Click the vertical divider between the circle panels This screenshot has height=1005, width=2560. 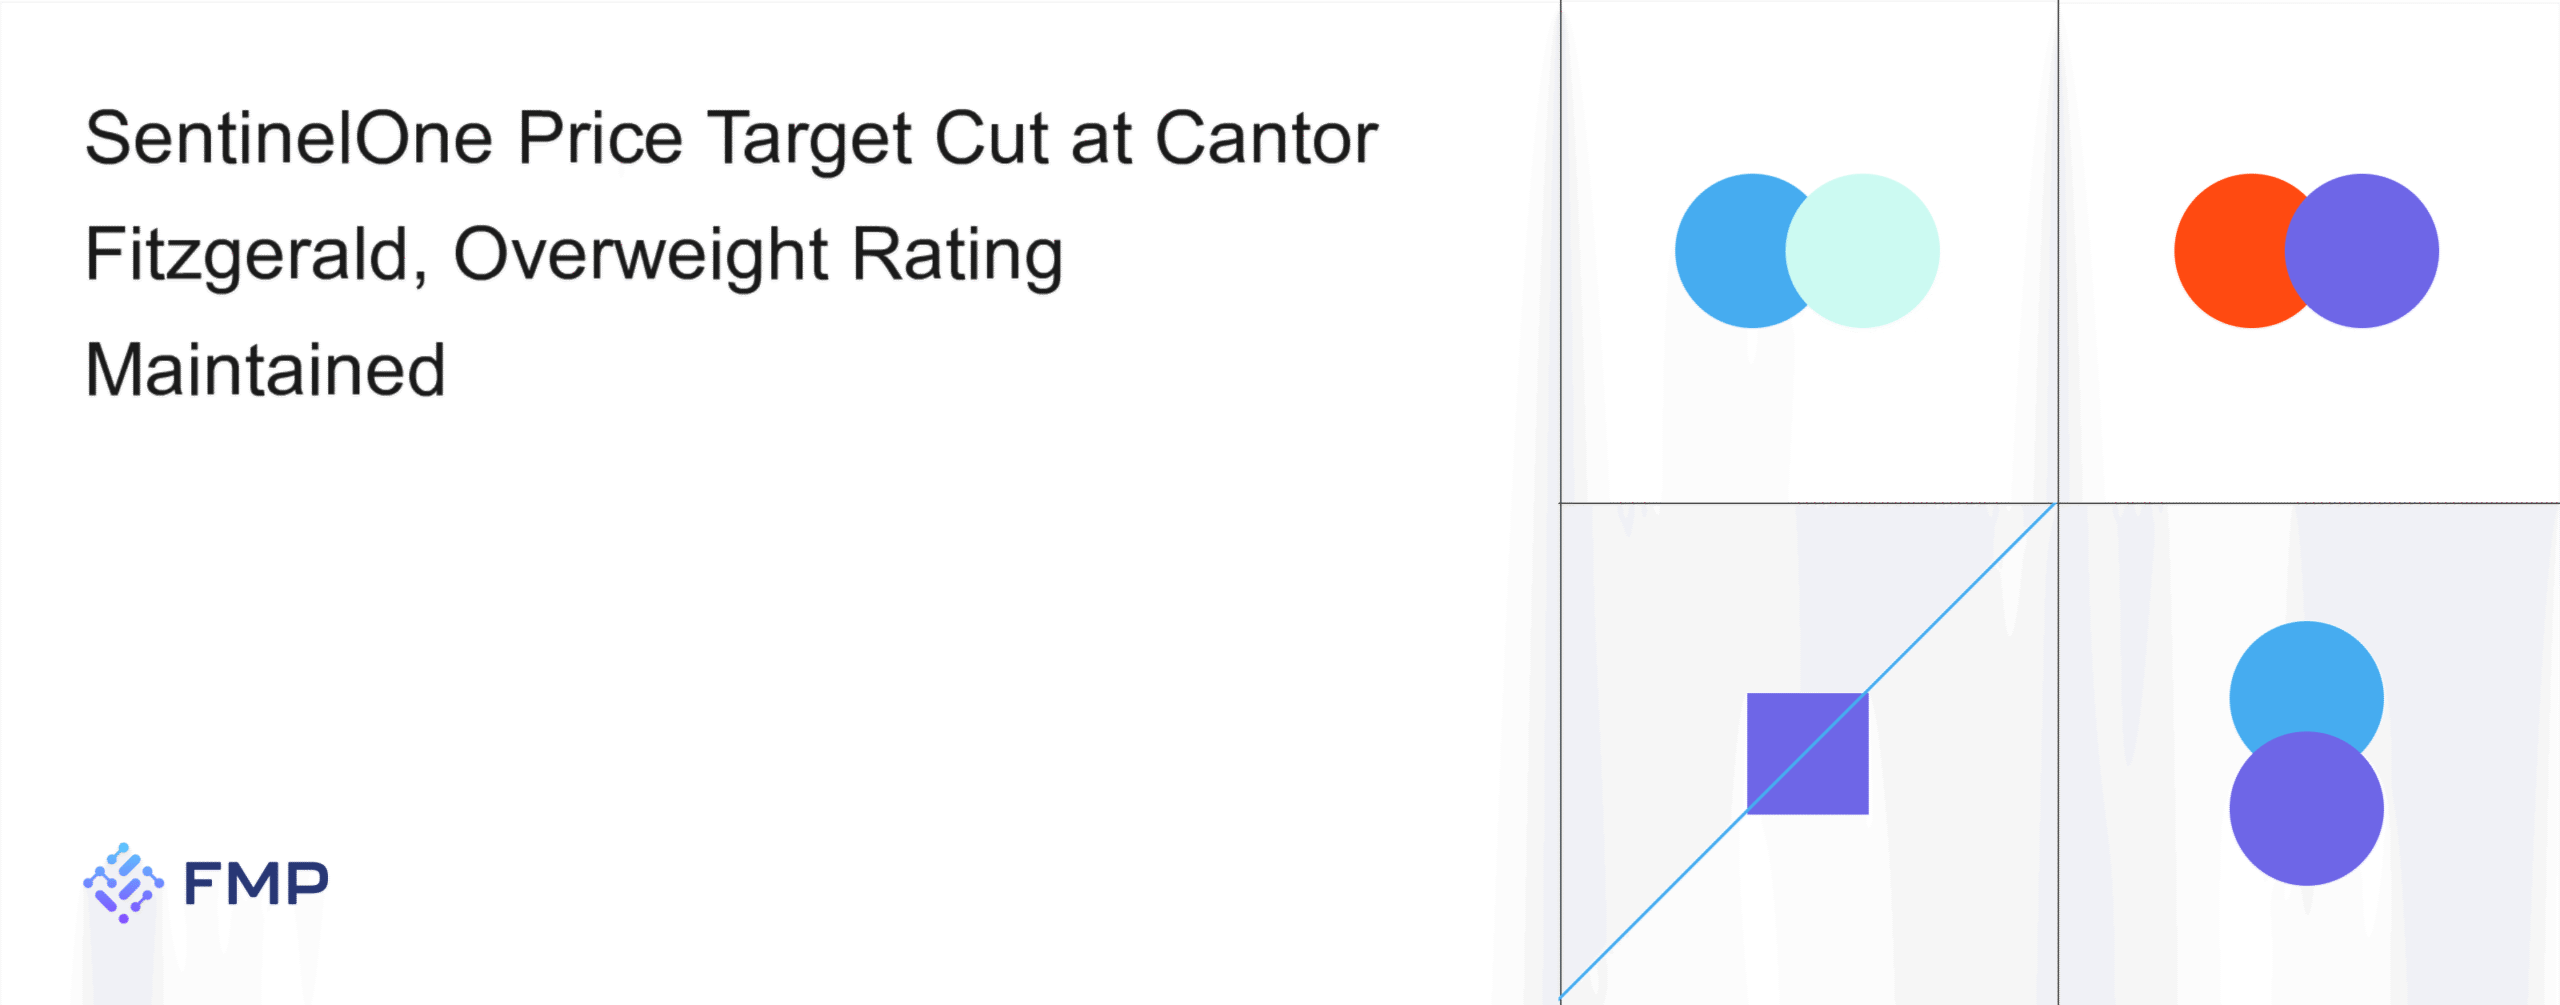click(x=2058, y=250)
